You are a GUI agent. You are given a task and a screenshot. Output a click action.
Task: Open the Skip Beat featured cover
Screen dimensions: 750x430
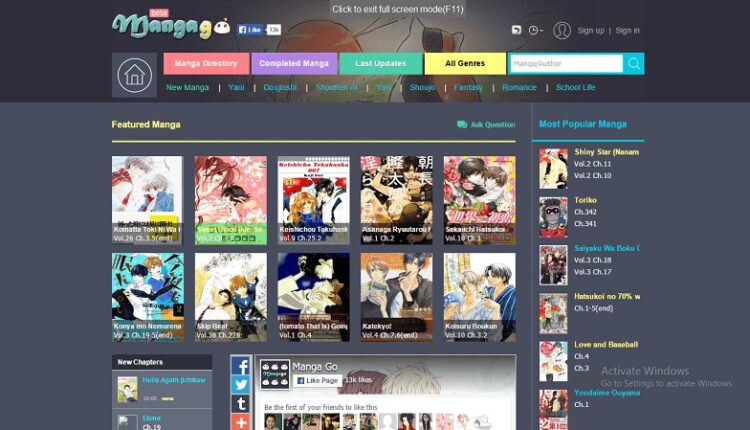[x=231, y=297]
